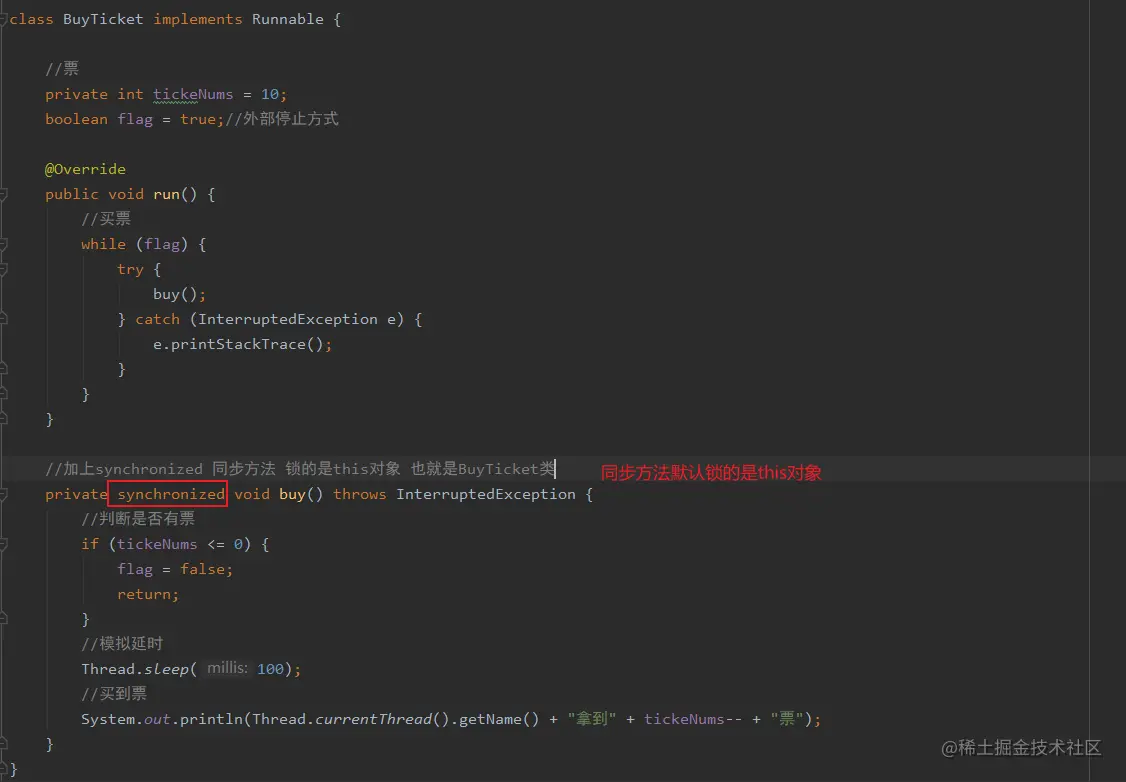Collapse the catch block fold marker

tap(3, 319)
